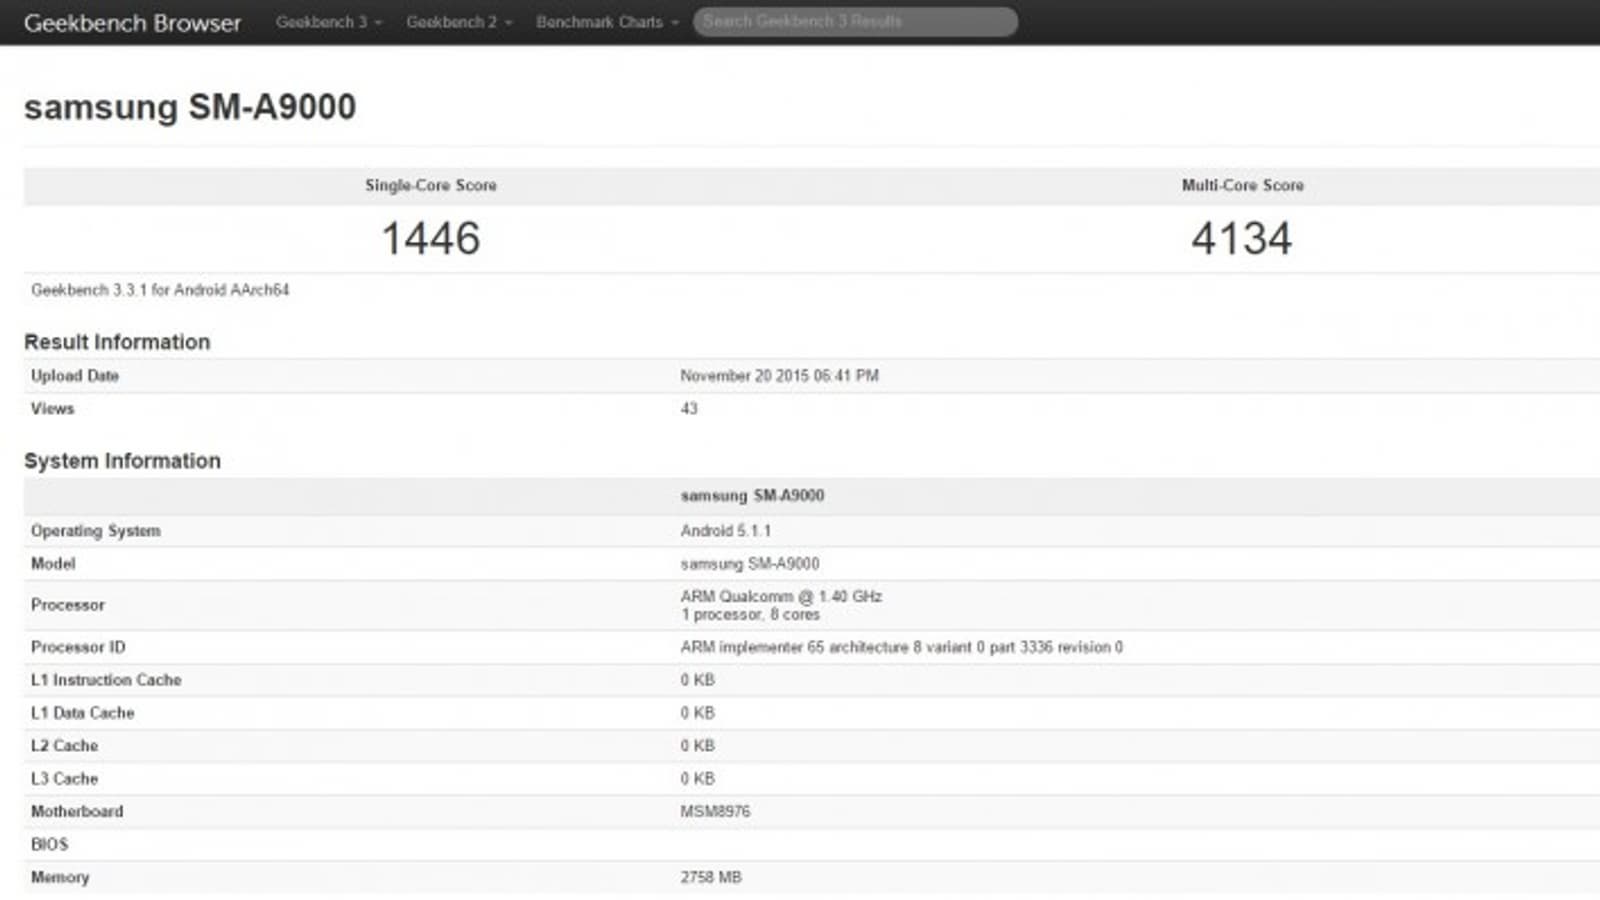The image size is (1600, 900).
Task: Select the single-core score value 1446
Action: (431, 238)
